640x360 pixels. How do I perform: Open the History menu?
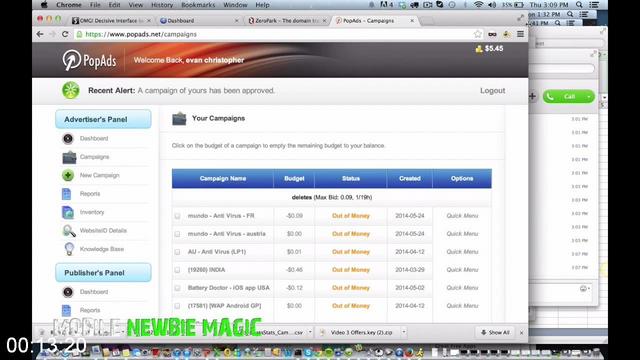coord(162,5)
